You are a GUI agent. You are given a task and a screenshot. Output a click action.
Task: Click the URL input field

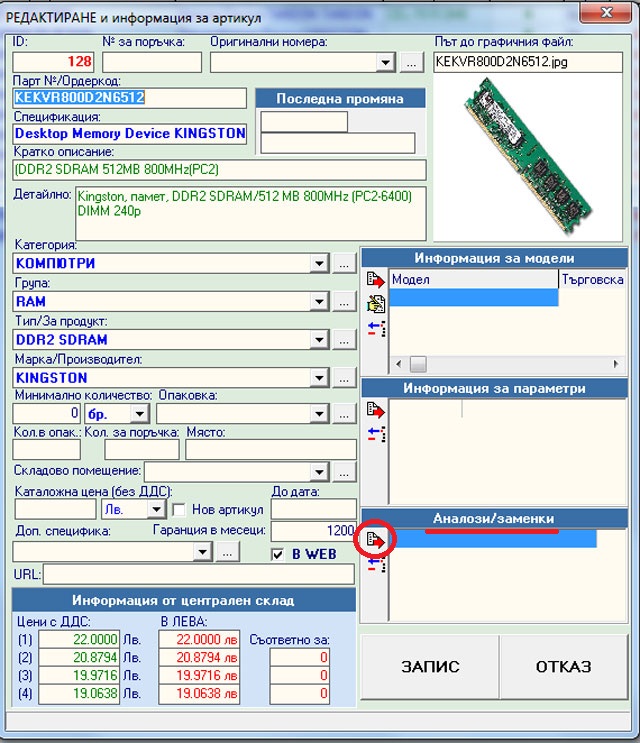pos(199,575)
